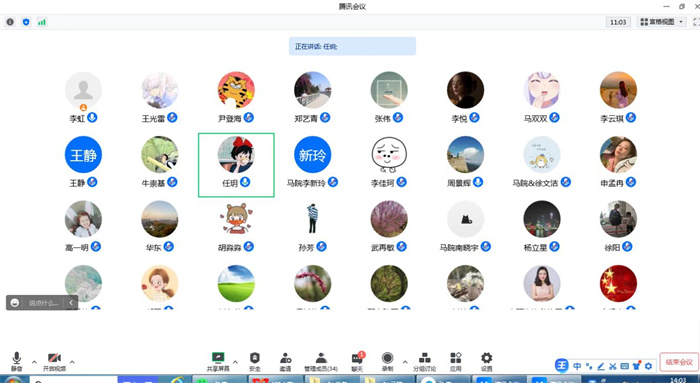Click the participant name 华东
Viewport: 700px width, 383px height.
pos(153,247)
